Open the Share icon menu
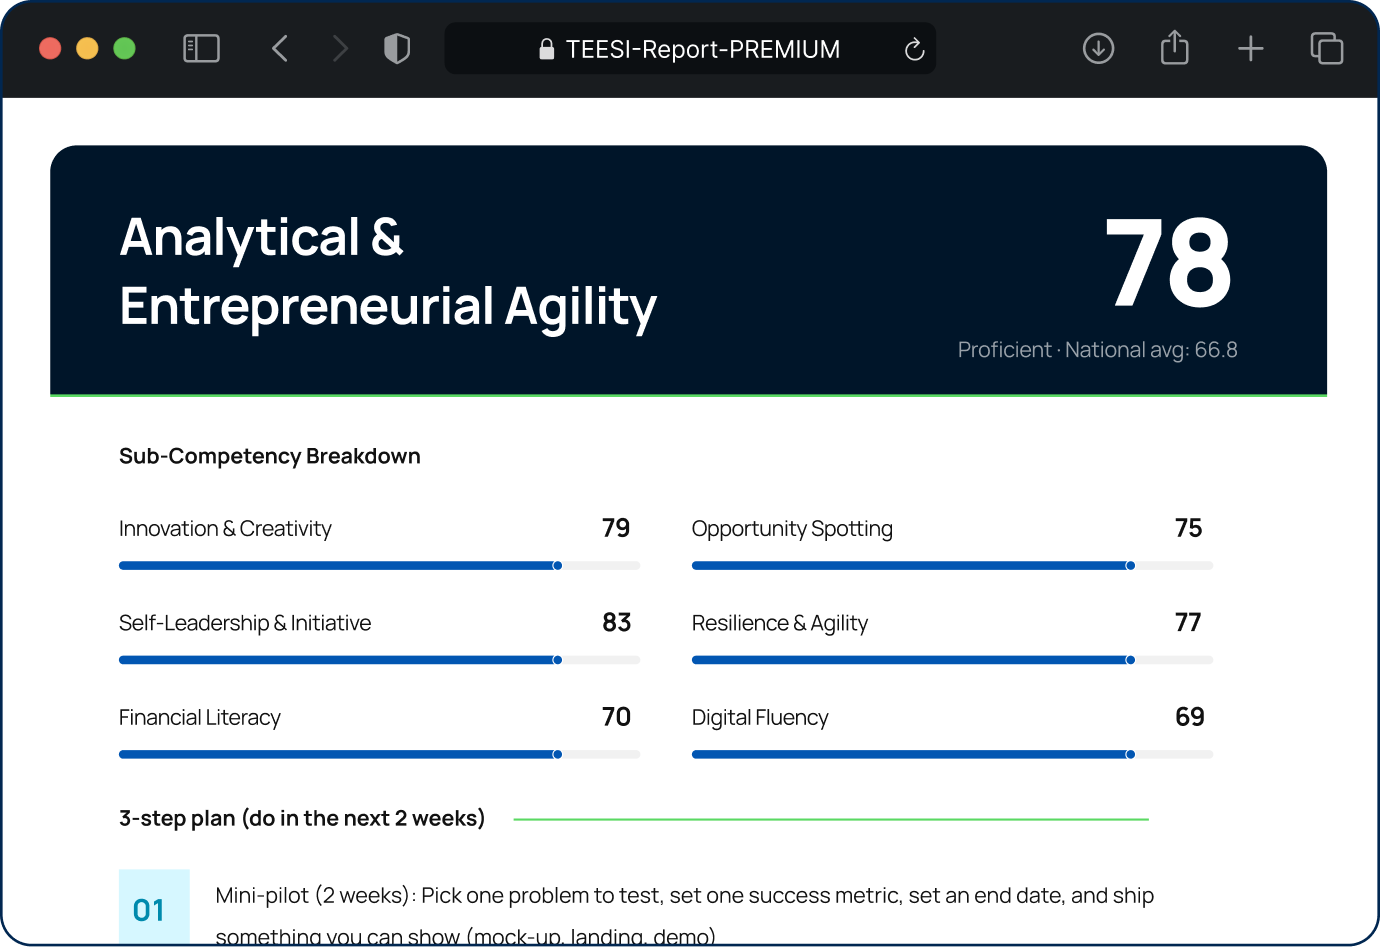This screenshot has height=947, width=1380. pyautogui.click(x=1175, y=47)
